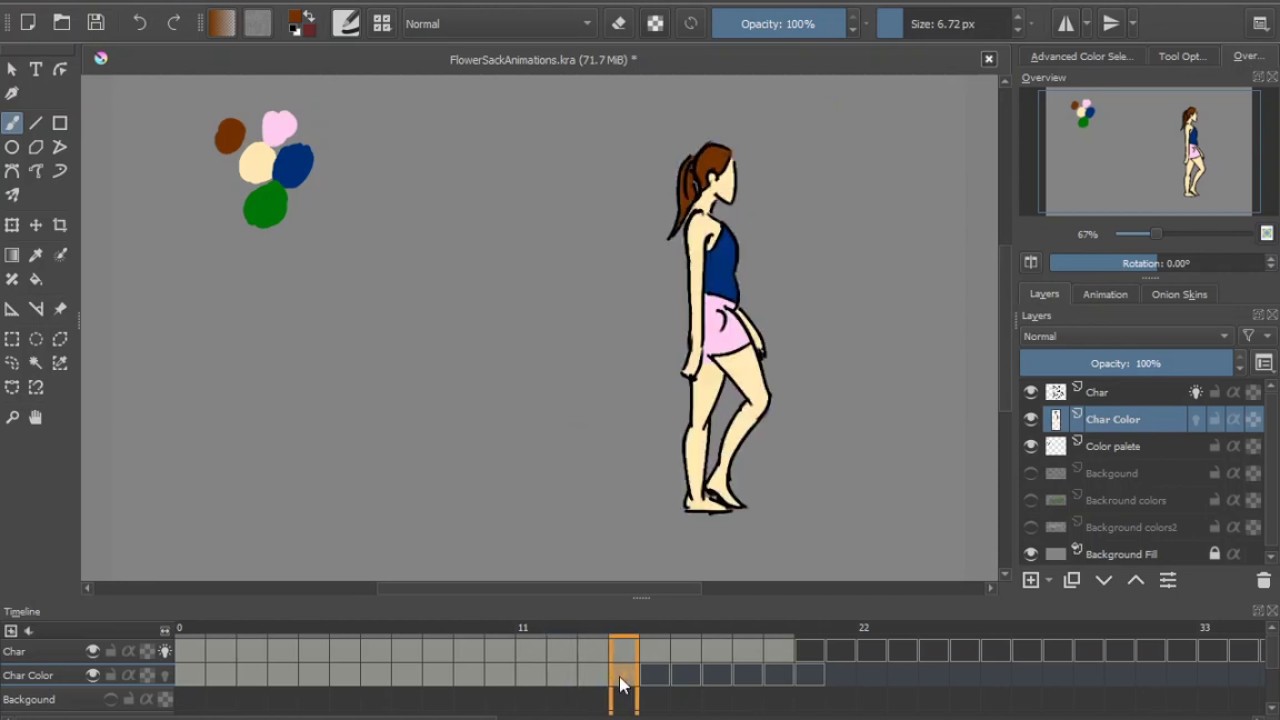Viewport: 1280px width, 720px height.
Task: Select the Pan hand tool
Action: (x=36, y=417)
